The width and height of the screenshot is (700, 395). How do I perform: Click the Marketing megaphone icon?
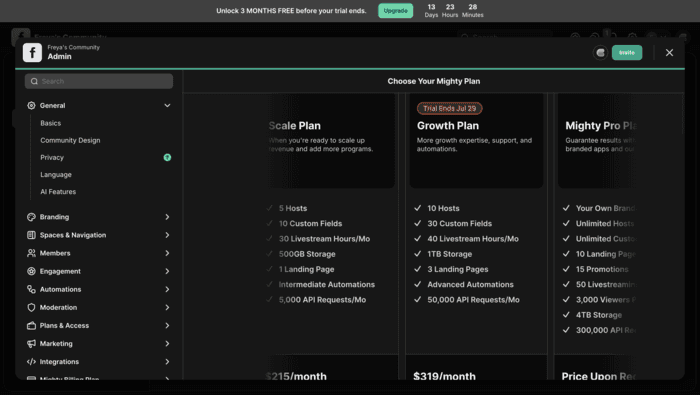point(31,344)
